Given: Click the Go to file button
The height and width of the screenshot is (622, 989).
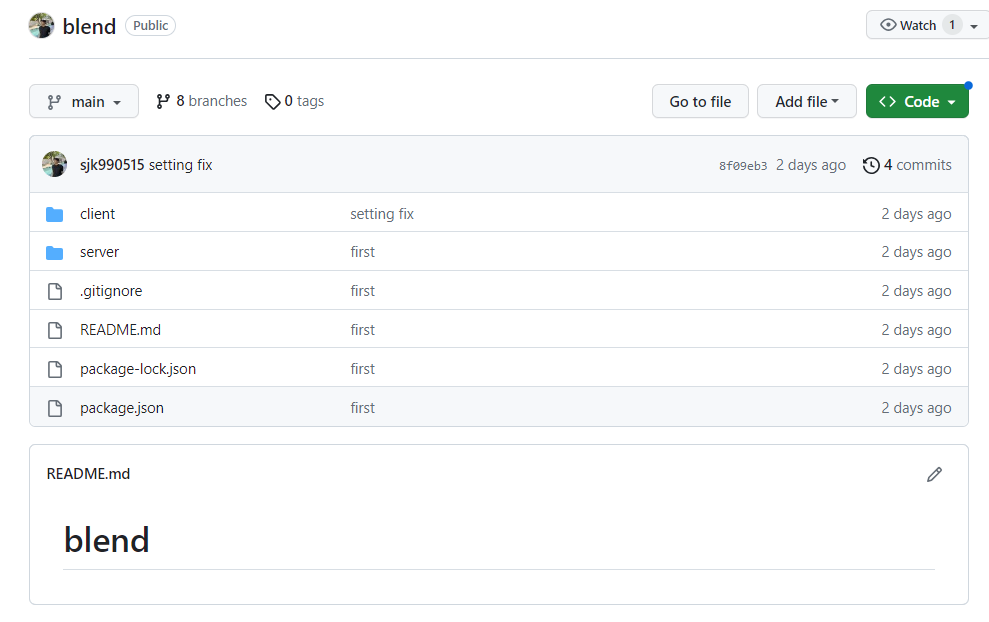Looking at the screenshot, I should [x=700, y=102].
